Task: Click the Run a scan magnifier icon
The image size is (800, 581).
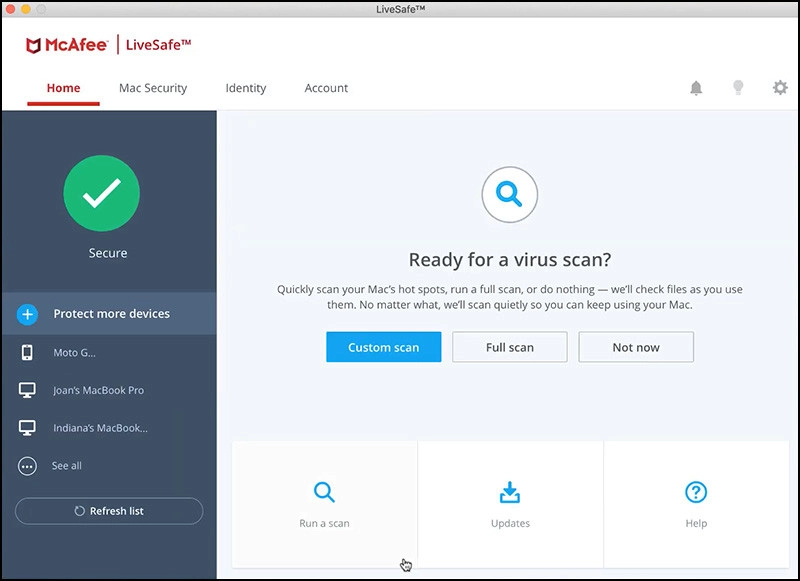Action: click(x=324, y=492)
